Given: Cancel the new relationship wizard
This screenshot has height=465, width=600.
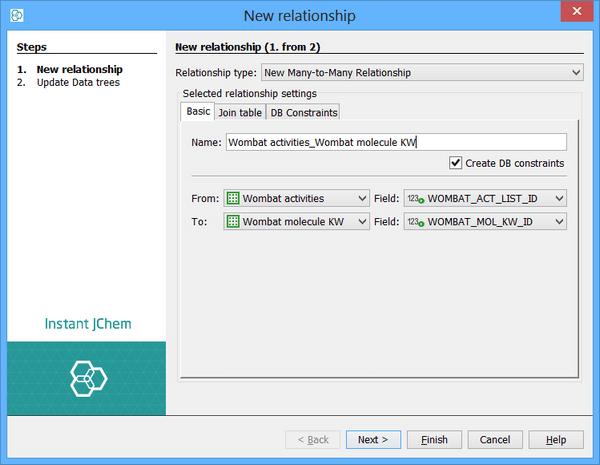Looking at the screenshot, I should pyautogui.click(x=495, y=440).
